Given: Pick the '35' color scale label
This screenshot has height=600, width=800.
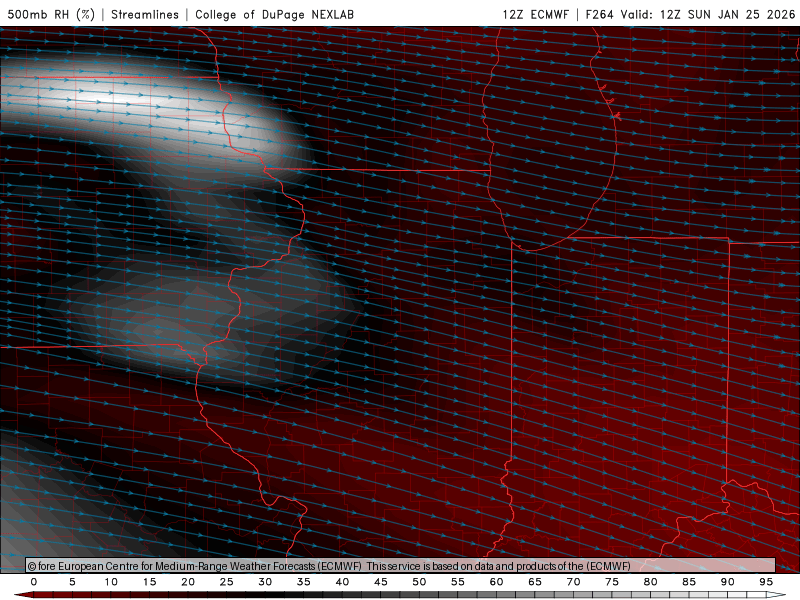Looking at the screenshot, I should [x=304, y=582].
